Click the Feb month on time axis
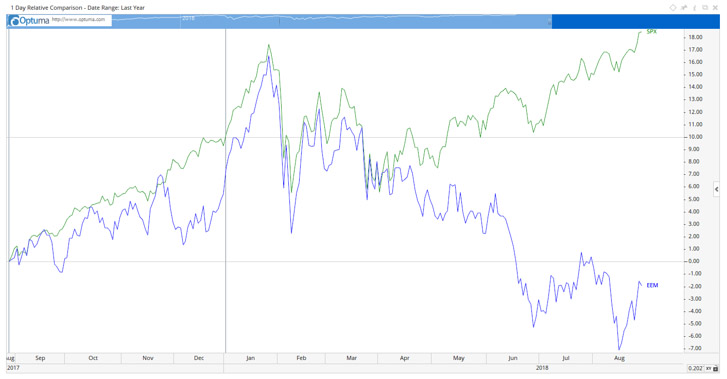 tap(301, 358)
